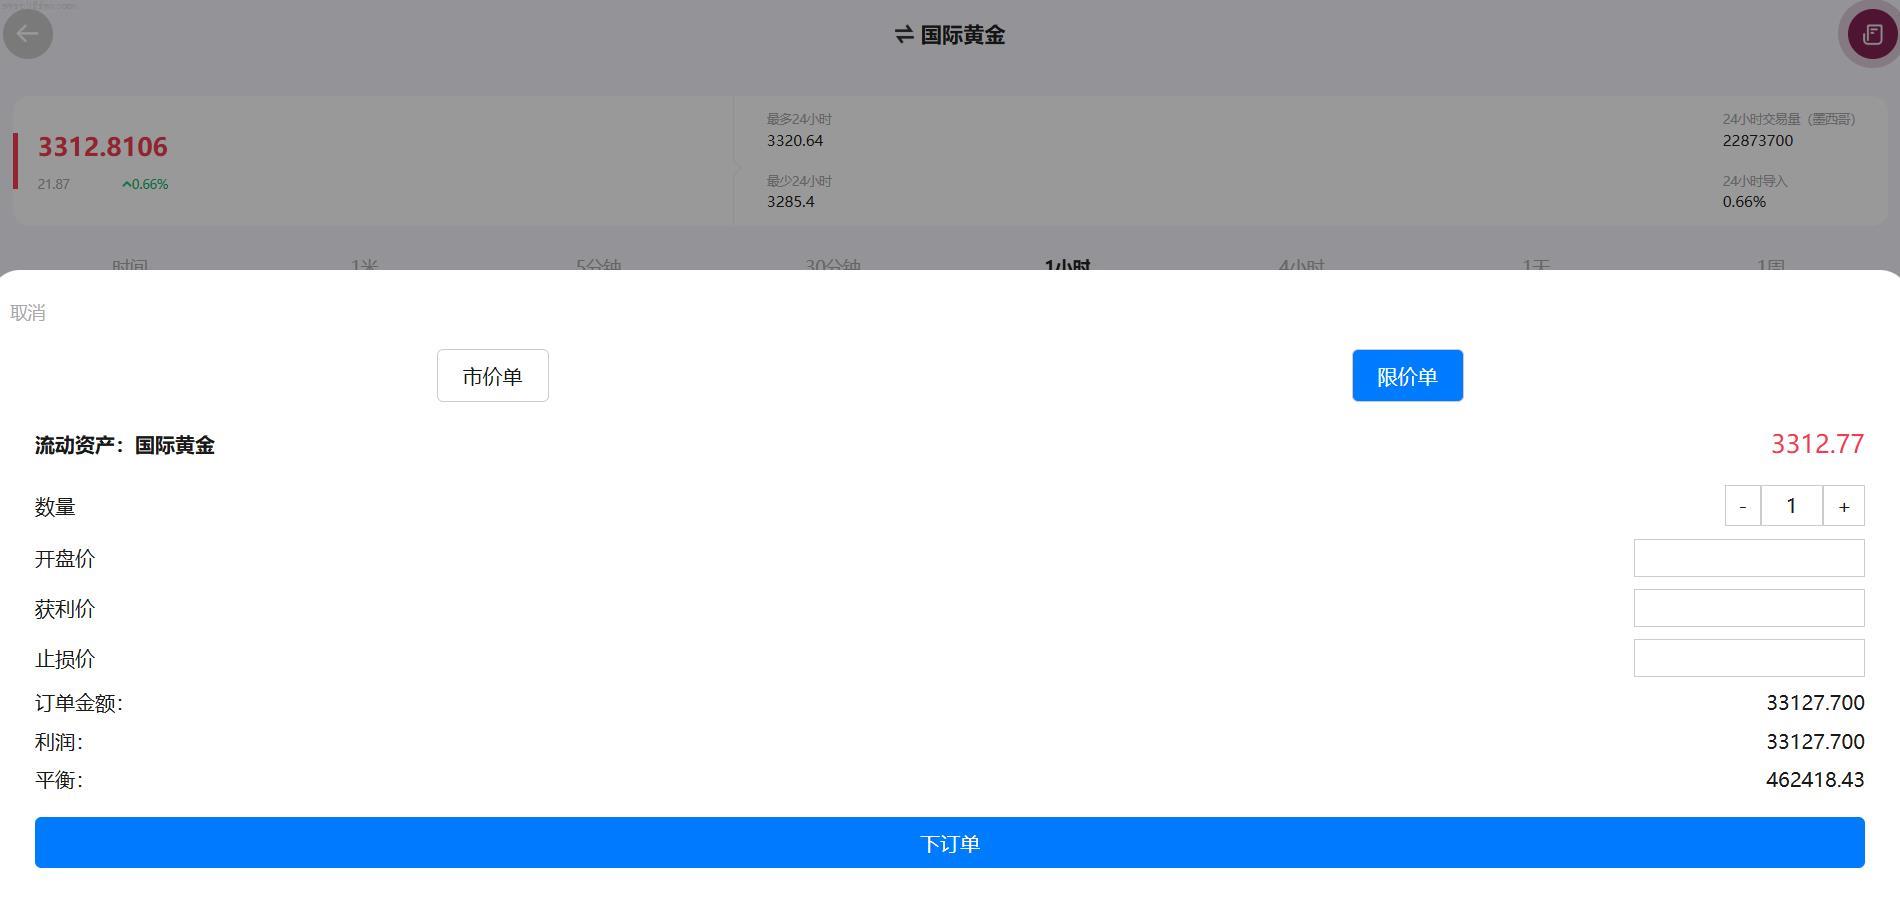
Task: Click the 止损价 input field
Action: tap(1748, 658)
